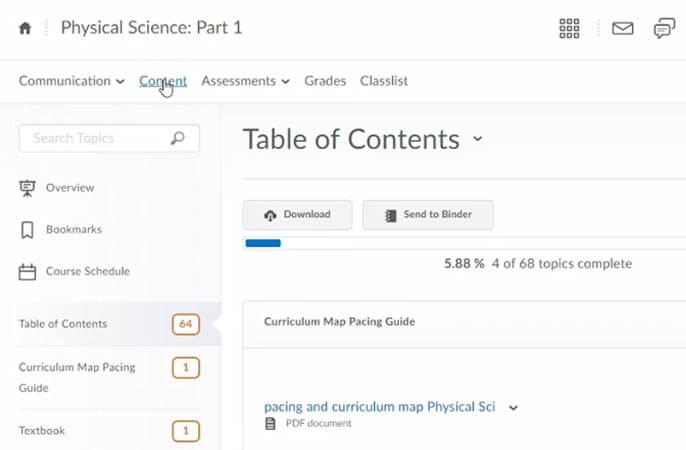Click the search magnifier icon
Image resolution: width=686 pixels, height=450 pixels.
point(178,138)
